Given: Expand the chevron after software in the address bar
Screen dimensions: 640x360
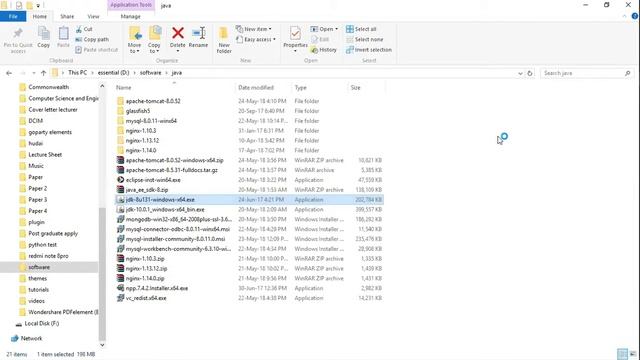Looking at the screenshot, I should [x=167, y=73].
